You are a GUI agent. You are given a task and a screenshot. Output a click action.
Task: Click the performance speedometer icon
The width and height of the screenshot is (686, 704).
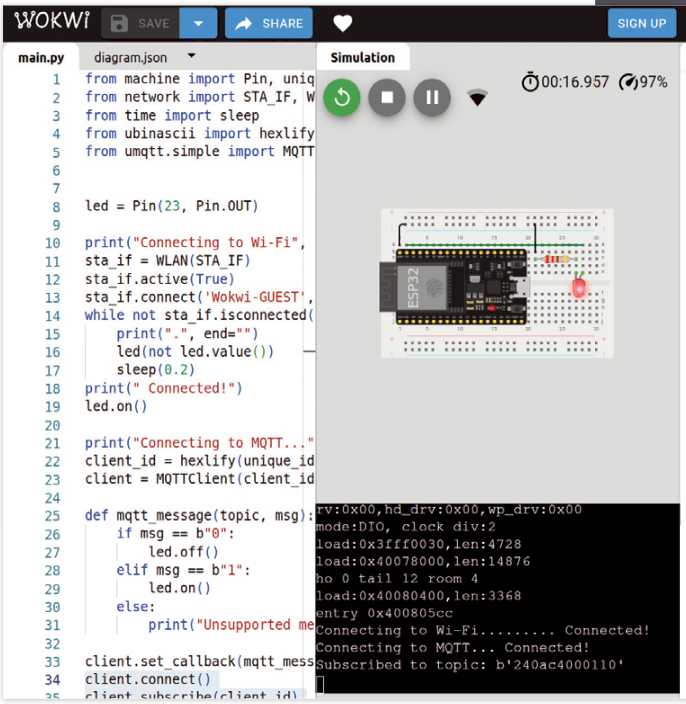[628, 82]
